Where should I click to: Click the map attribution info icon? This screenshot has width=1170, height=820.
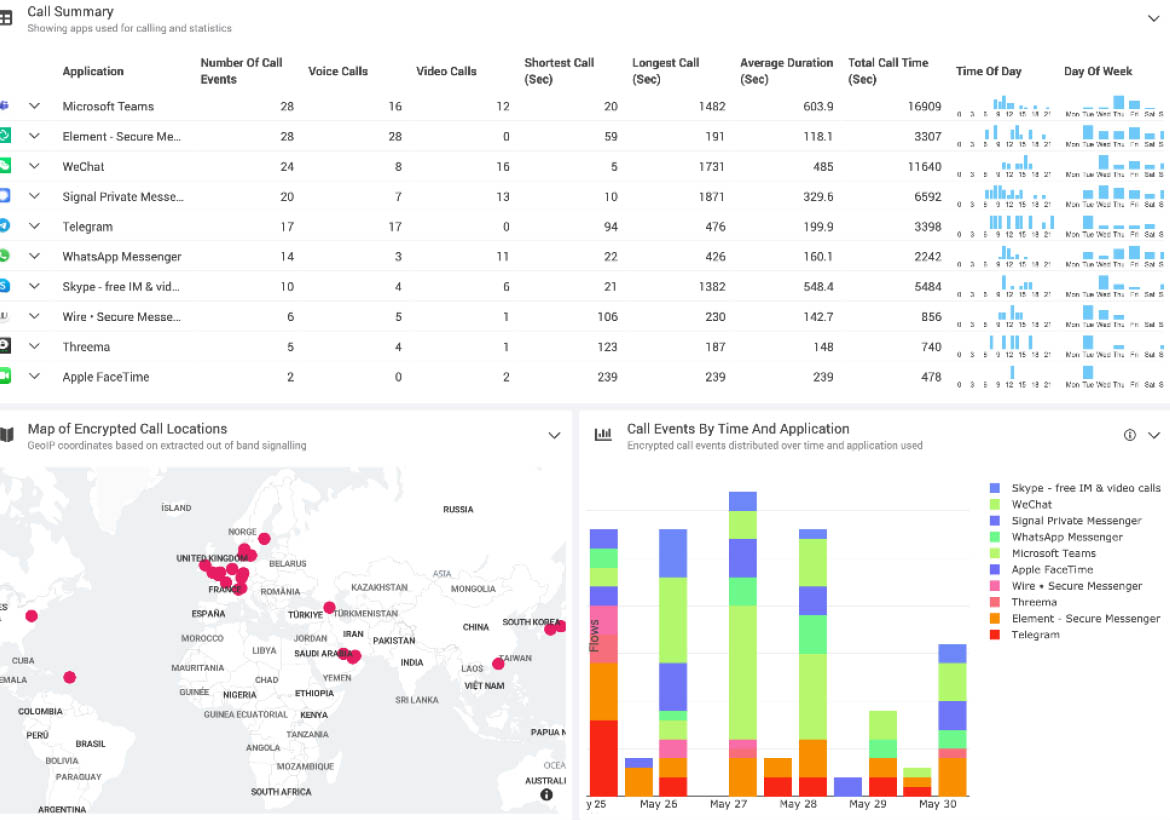(547, 795)
